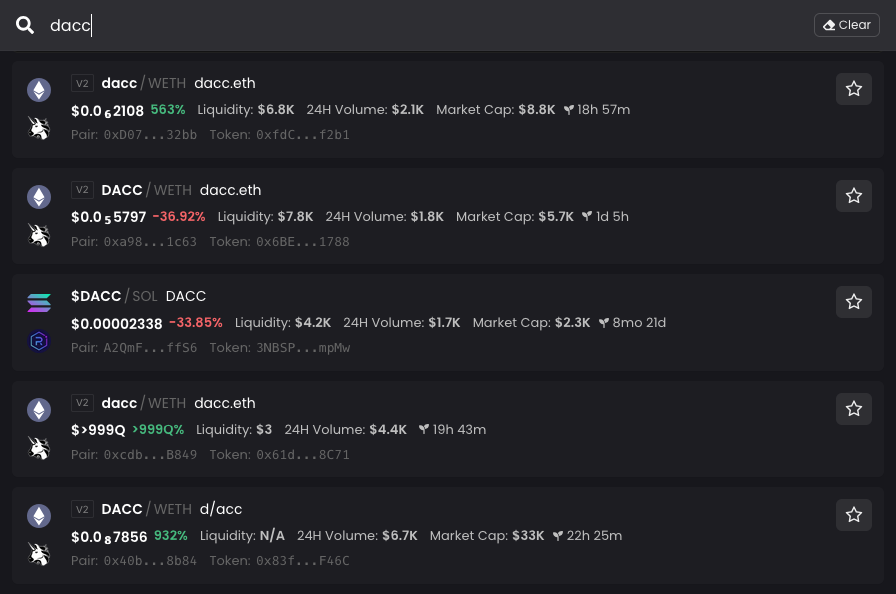The height and width of the screenshot is (594, 896).
Task: Click Uniswap icon on the 19h 43m pair
Action: pyautogui.click(x=39, y=448)
